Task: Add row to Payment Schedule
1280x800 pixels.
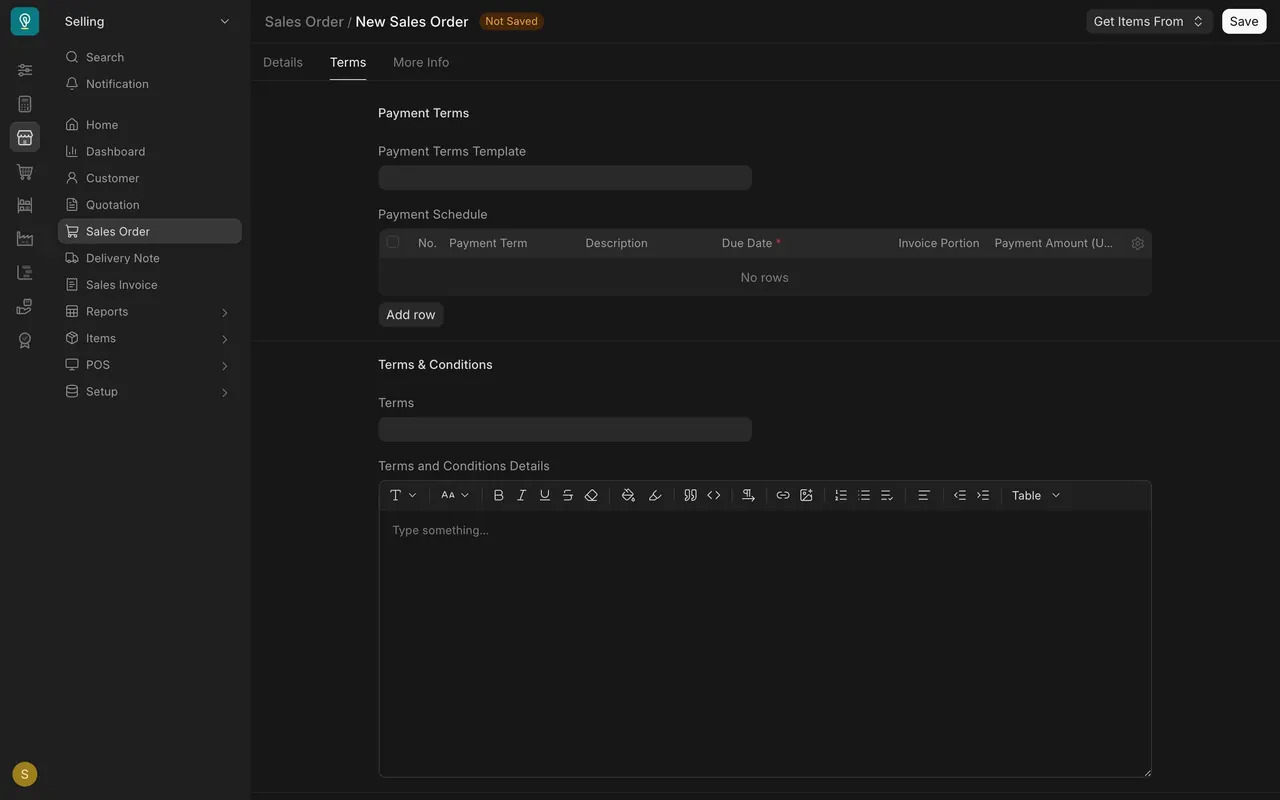Action: pyautogui.click(x=411, y=314)
